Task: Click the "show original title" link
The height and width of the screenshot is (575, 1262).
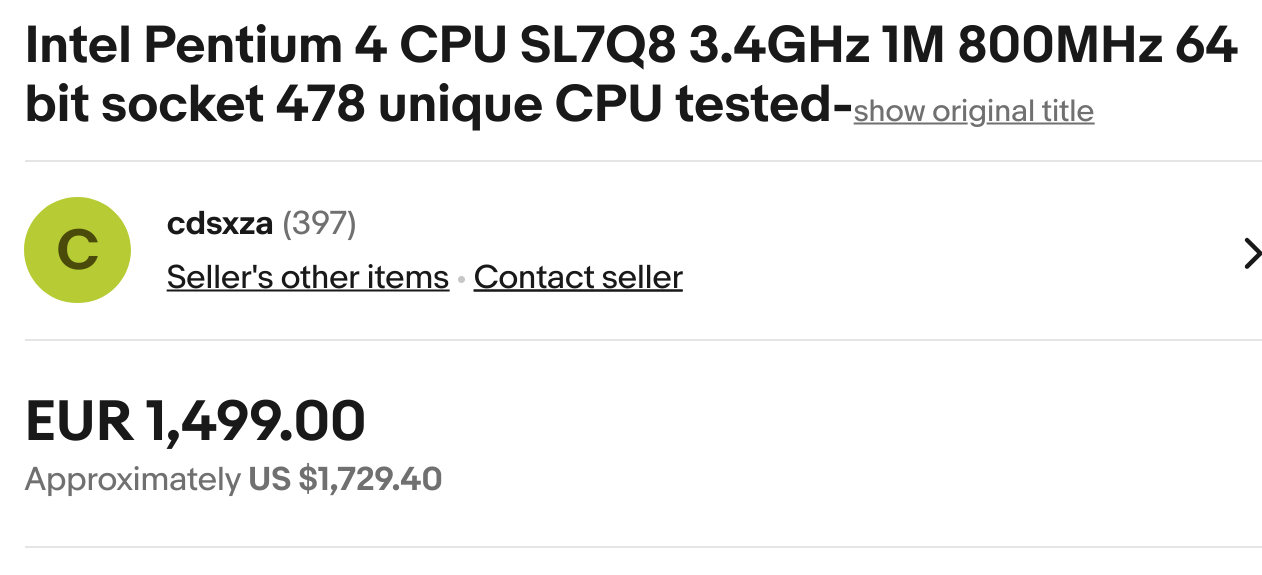Action: point(973,111)
